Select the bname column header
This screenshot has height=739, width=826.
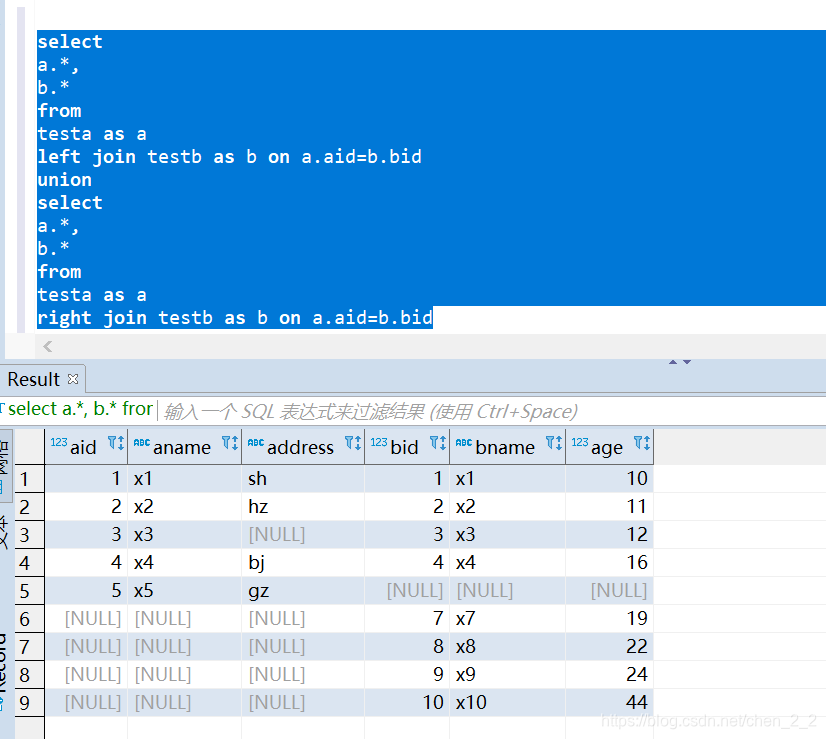(507, 447)
